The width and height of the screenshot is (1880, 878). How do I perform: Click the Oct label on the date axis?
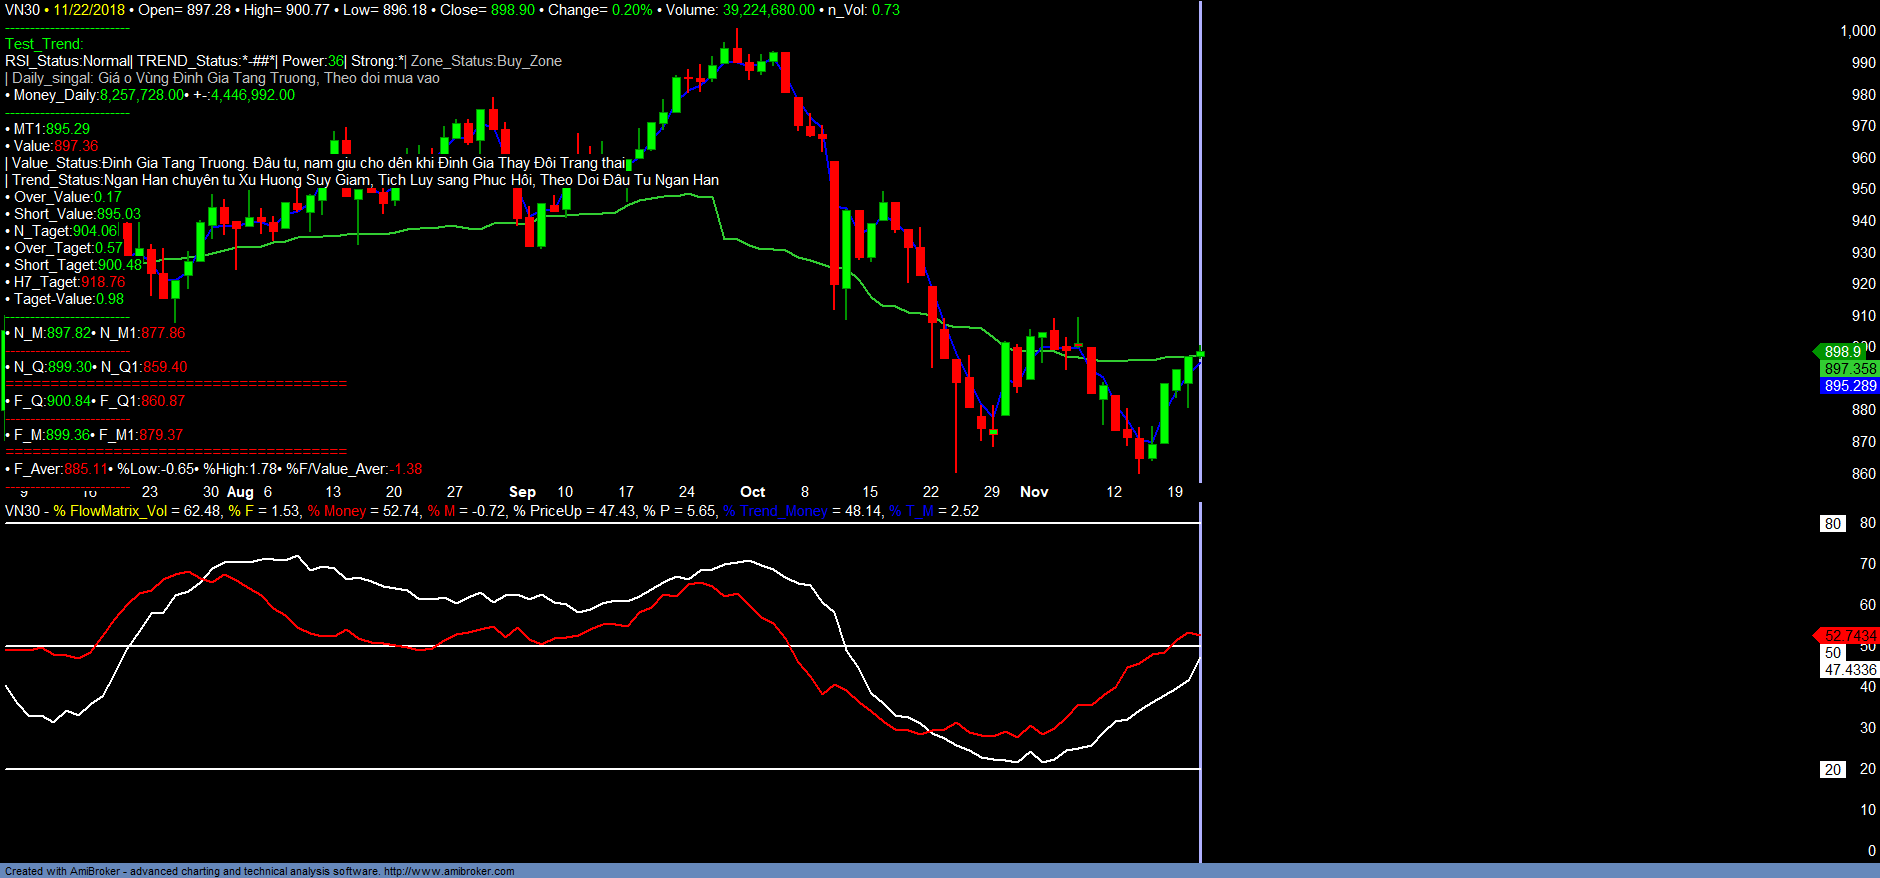click(x=752, y=492)
